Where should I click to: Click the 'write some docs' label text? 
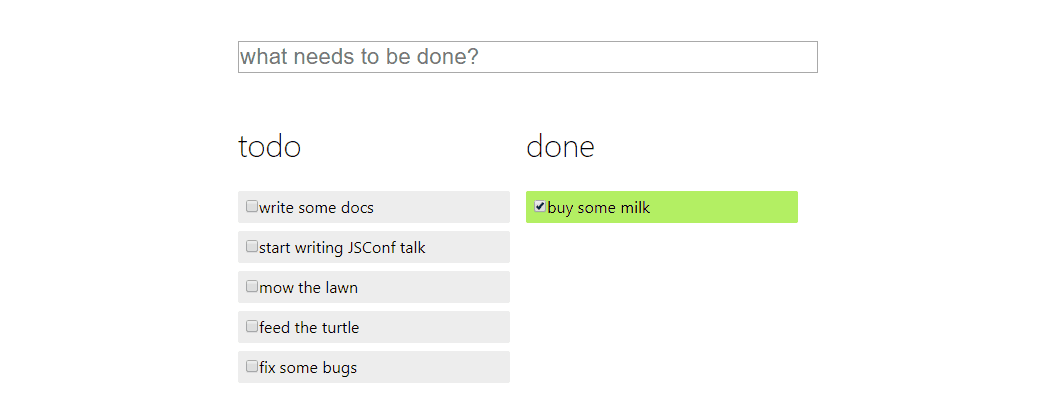[316, 208]
